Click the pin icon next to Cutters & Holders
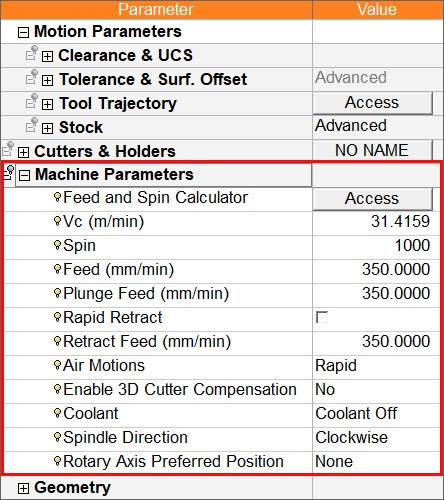Screen dimensions: 444x500 [8, 149]
